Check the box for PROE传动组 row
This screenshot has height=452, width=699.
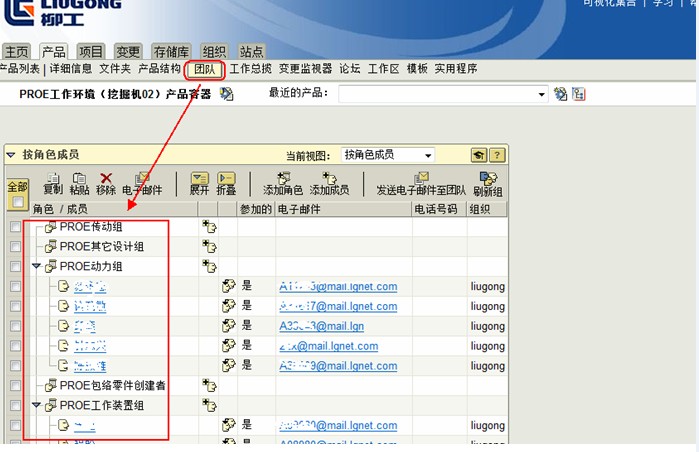pos(15,228)
